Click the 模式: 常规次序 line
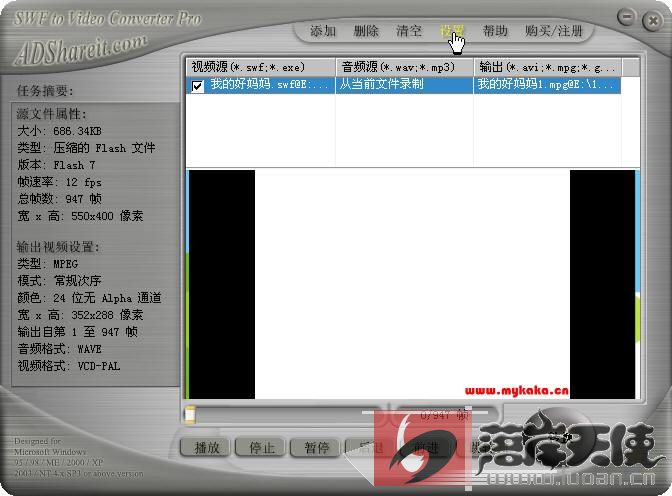672x496 pixels. [59, 281]
